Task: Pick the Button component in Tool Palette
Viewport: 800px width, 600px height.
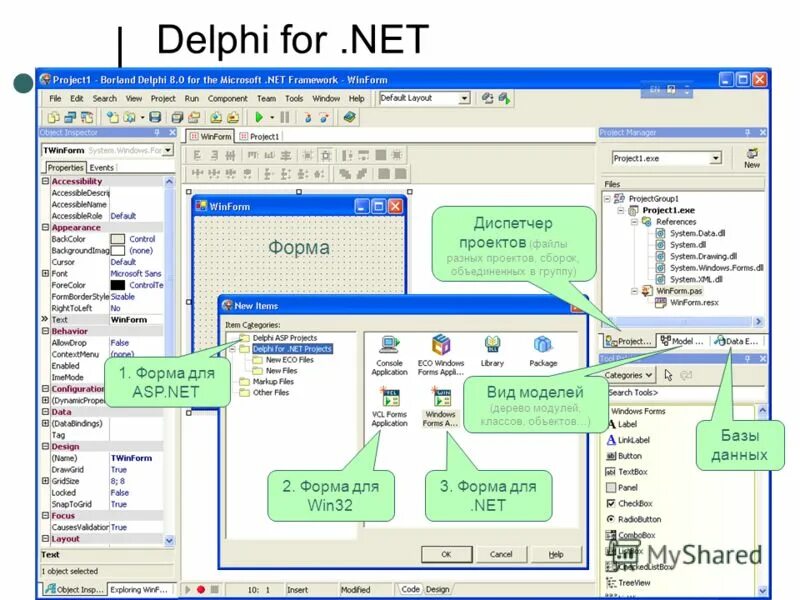Action: (623, 456)
